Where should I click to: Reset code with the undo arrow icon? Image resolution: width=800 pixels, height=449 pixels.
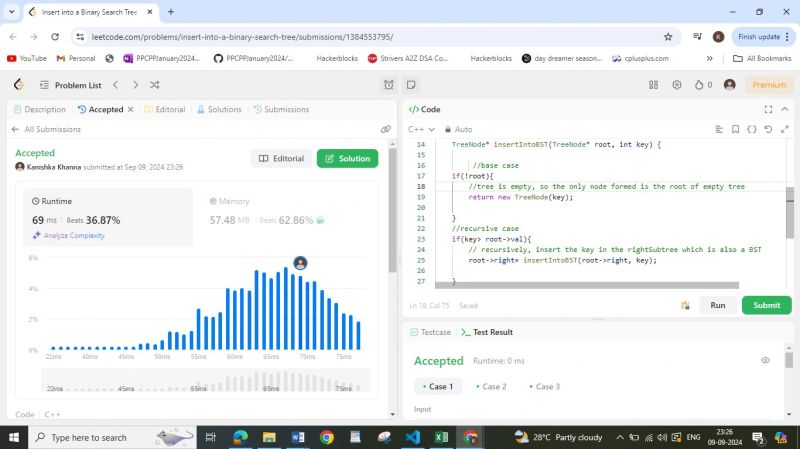coord(768,129)
